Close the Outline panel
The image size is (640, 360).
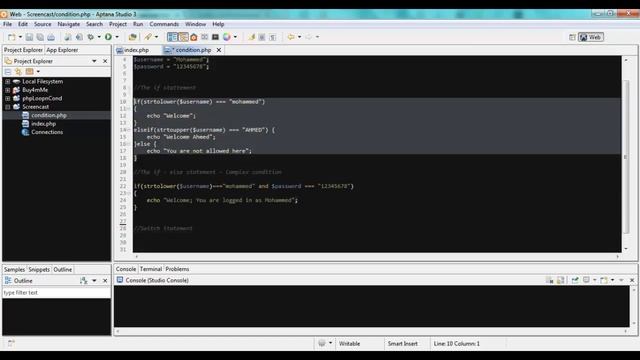tap(105, 281)
